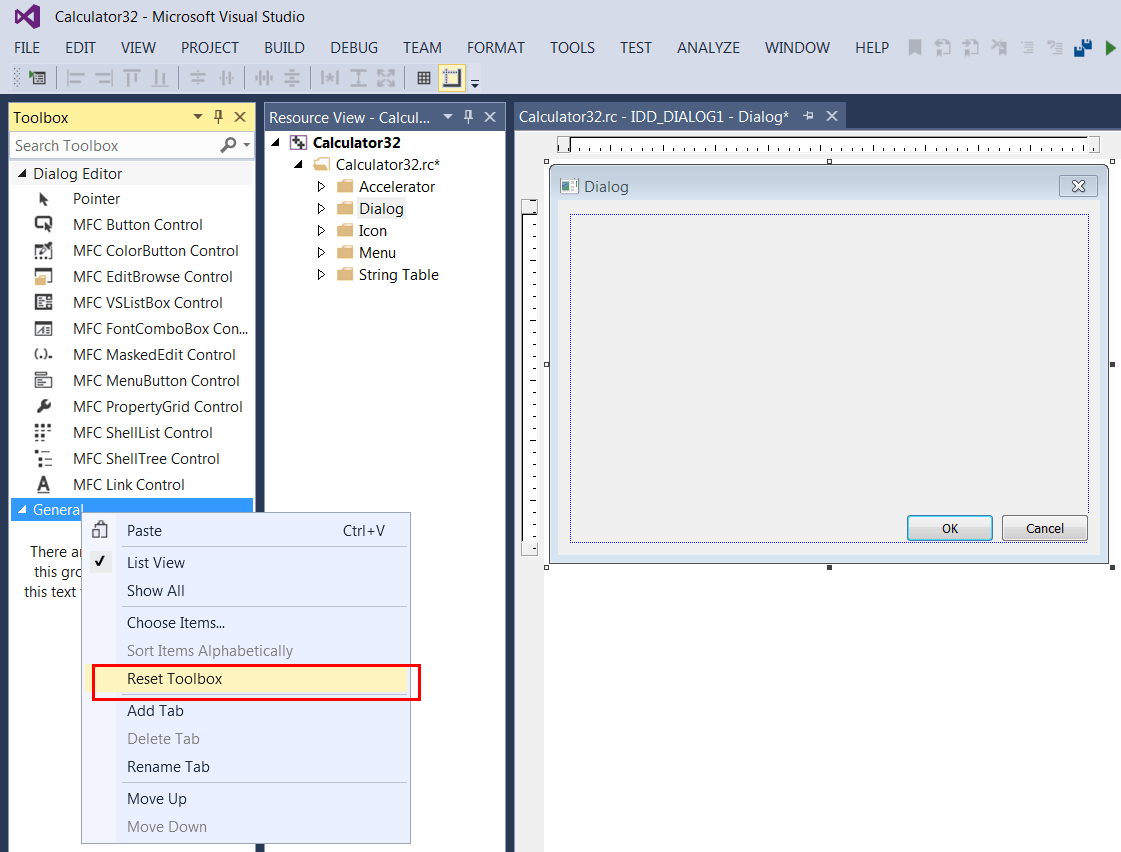Open Resource View window position dropdown
1121x852 pixels.
[x=448, y=117]
